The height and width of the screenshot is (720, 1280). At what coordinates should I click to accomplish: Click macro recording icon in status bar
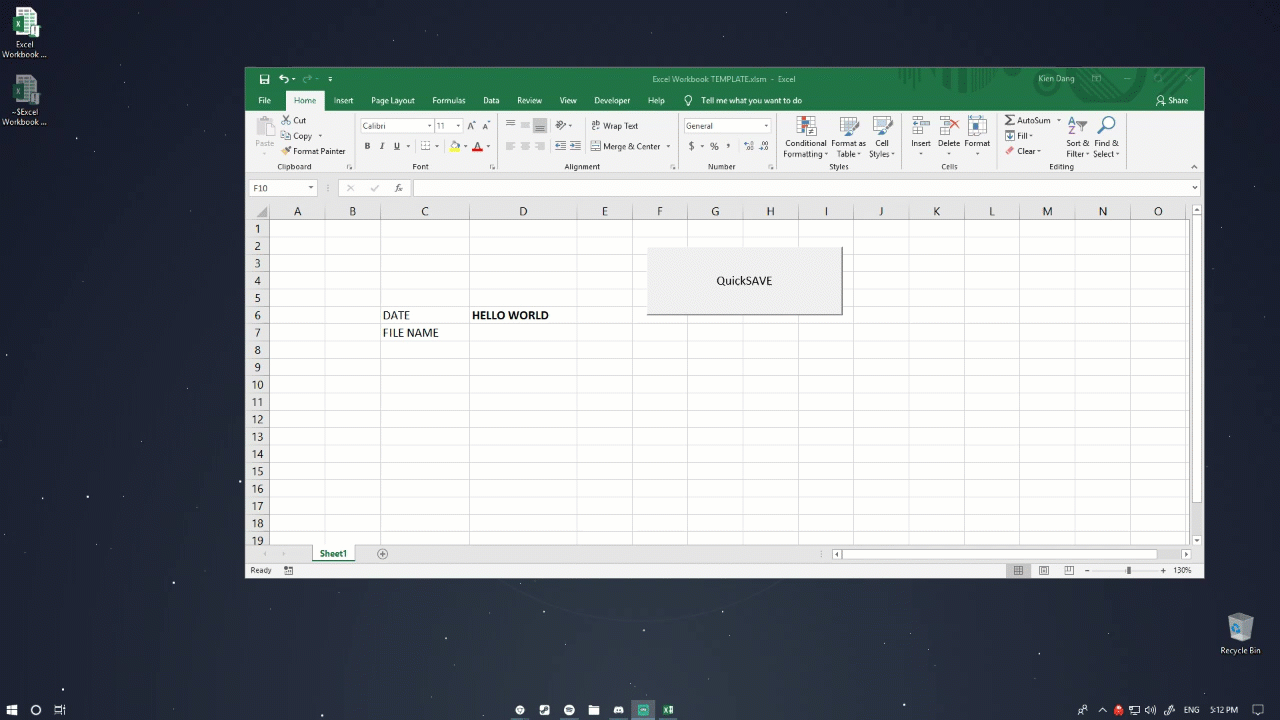[288, 570]
